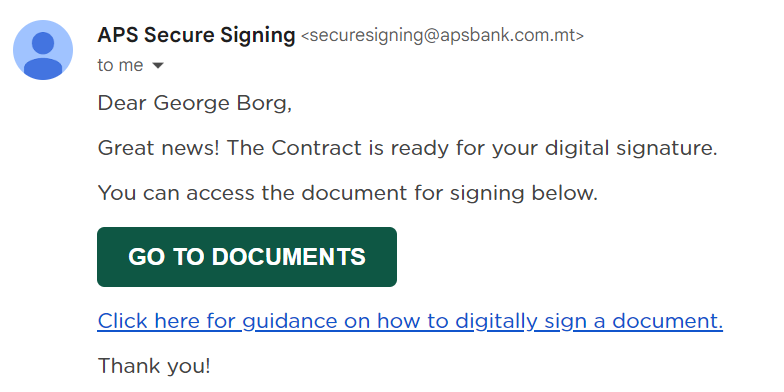The width and height of the screenshot is (784, 392).
Task: Click the securesigning@apsbank.com.mt email address
Action: coord(442,36)
